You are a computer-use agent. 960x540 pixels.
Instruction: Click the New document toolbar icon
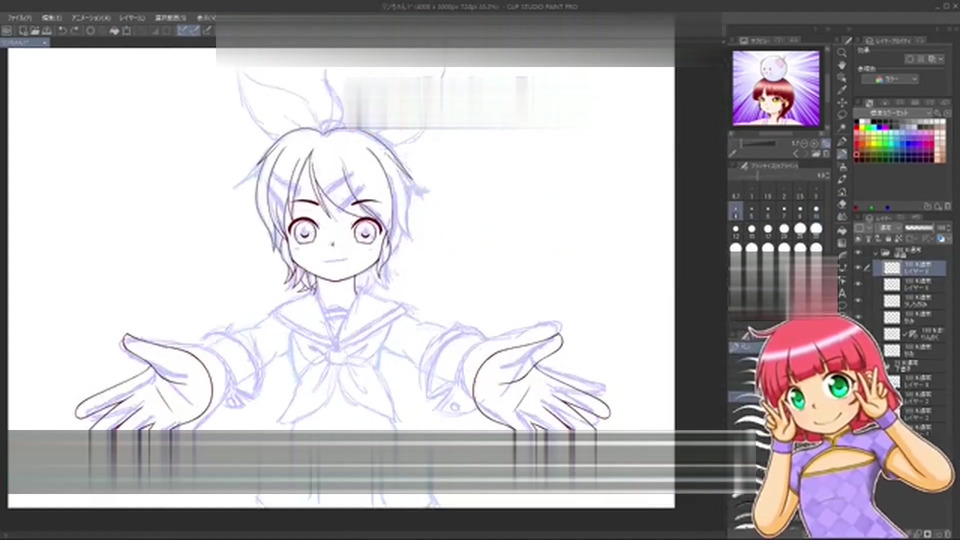coord(23,31)
